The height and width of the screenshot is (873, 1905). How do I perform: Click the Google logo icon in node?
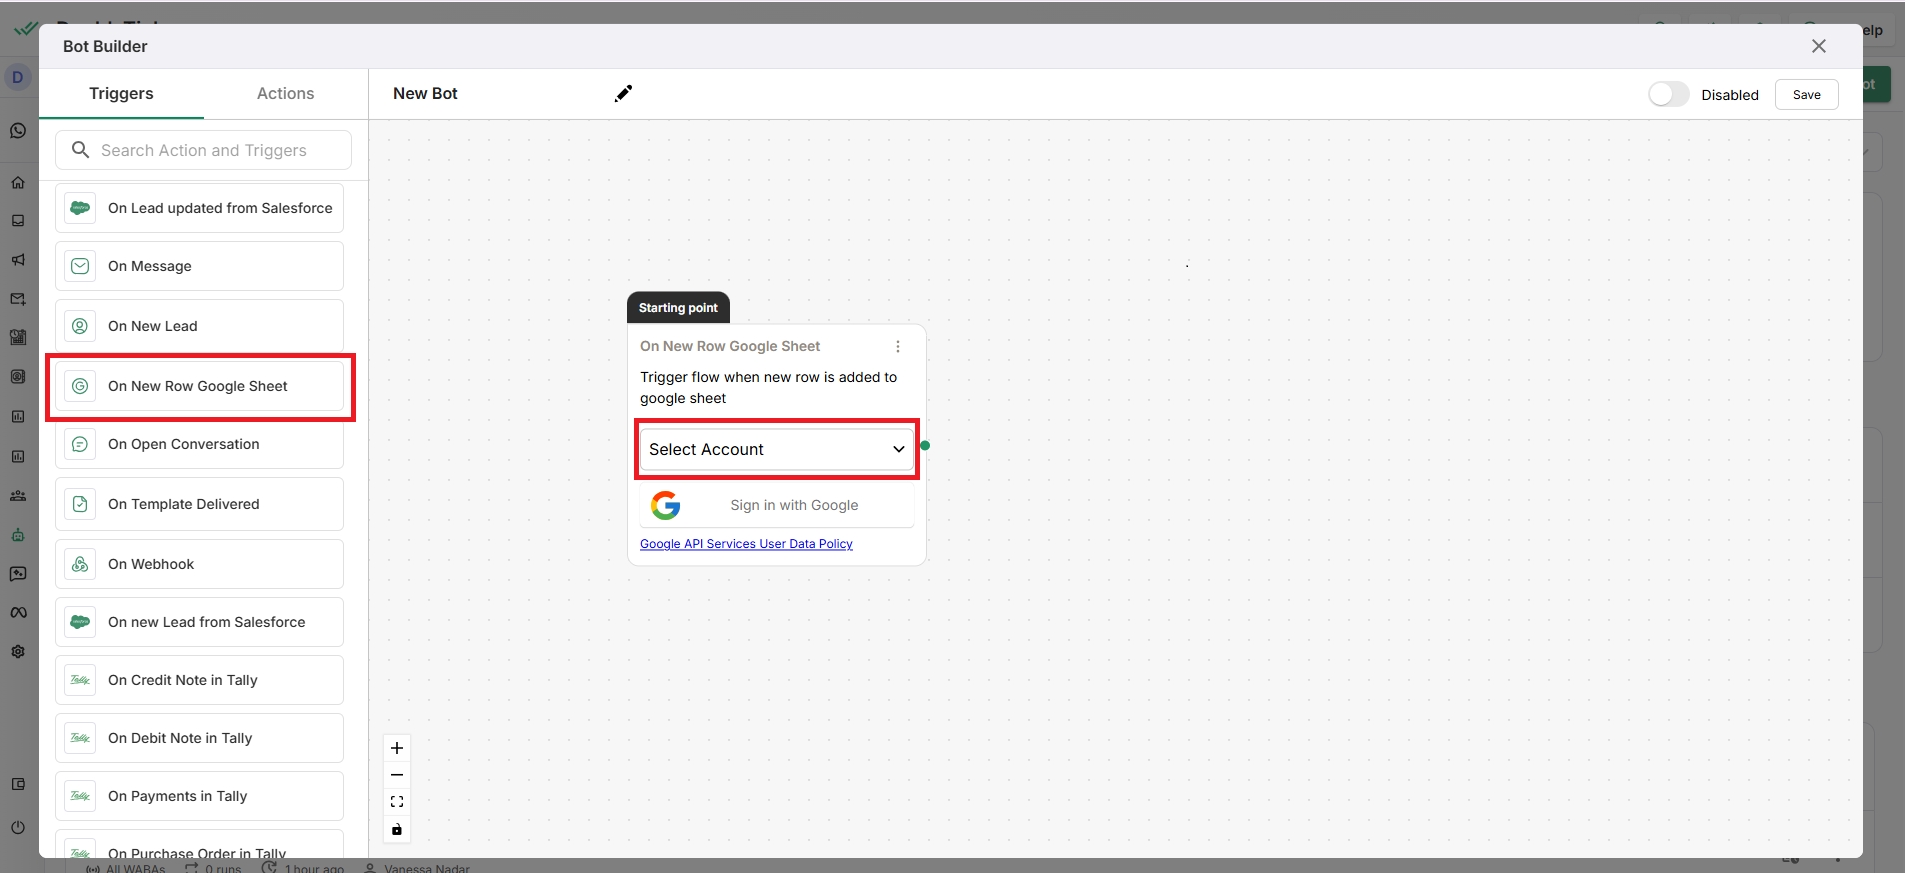[666, 505]
